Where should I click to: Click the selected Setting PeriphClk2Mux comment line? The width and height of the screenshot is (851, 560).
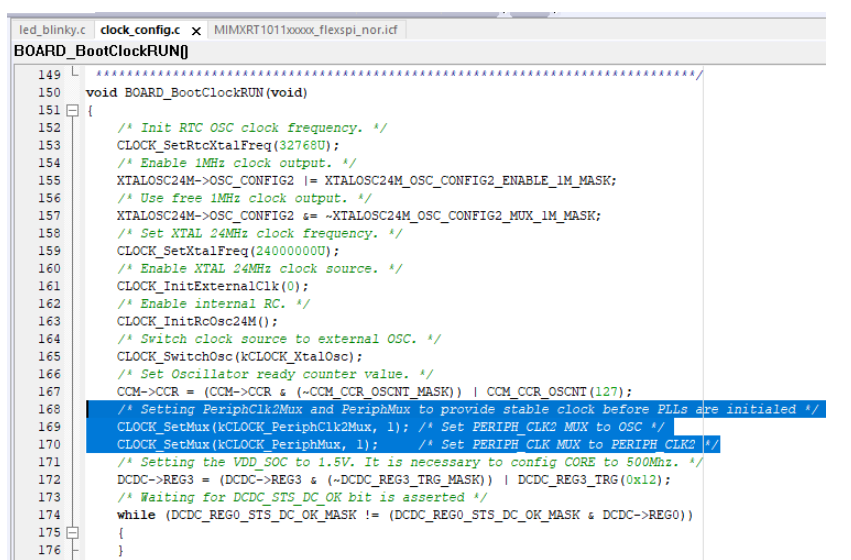468,410
